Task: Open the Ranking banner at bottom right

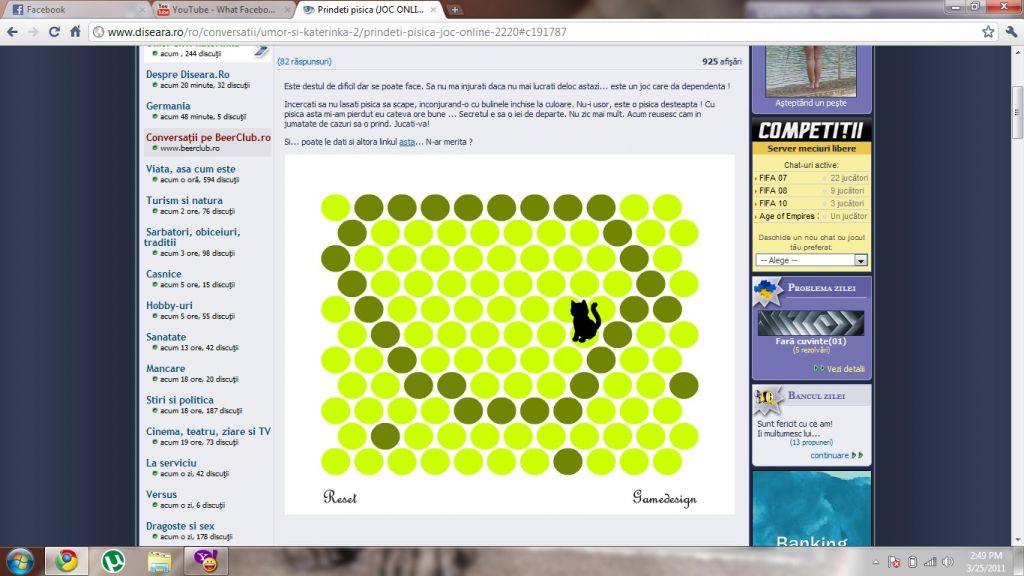Action: 812,509
